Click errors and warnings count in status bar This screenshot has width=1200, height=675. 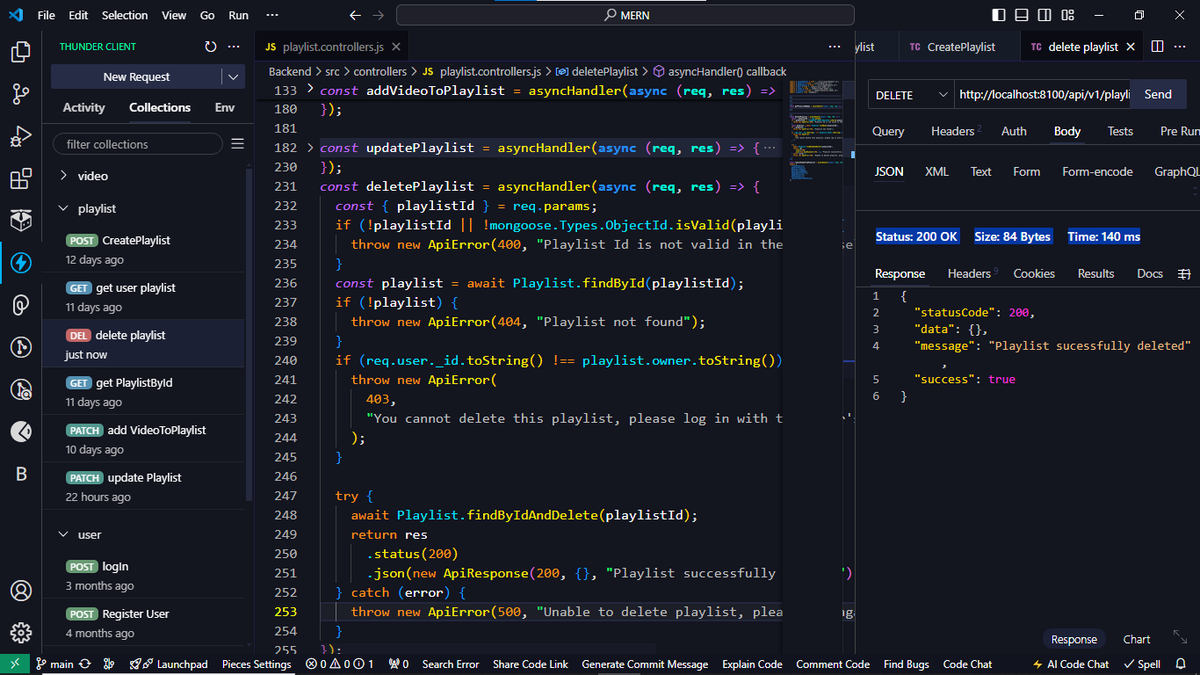click(x=340, y=664)
